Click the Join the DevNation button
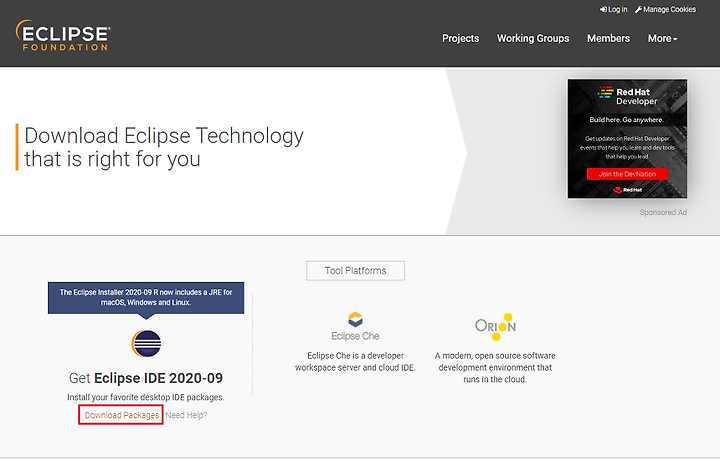This screenshot has width=720, height=461. 627,174
